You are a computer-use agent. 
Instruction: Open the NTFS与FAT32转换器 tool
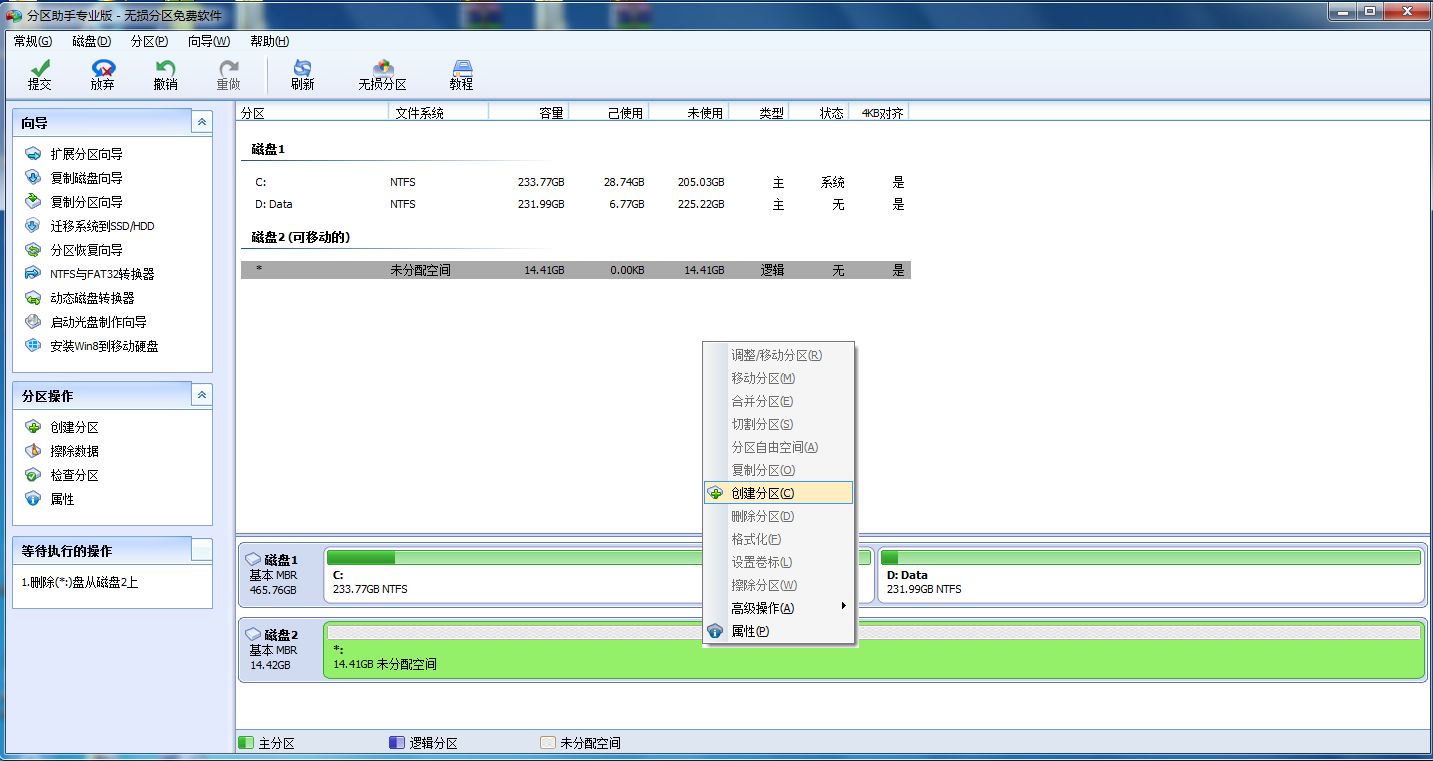102,274
